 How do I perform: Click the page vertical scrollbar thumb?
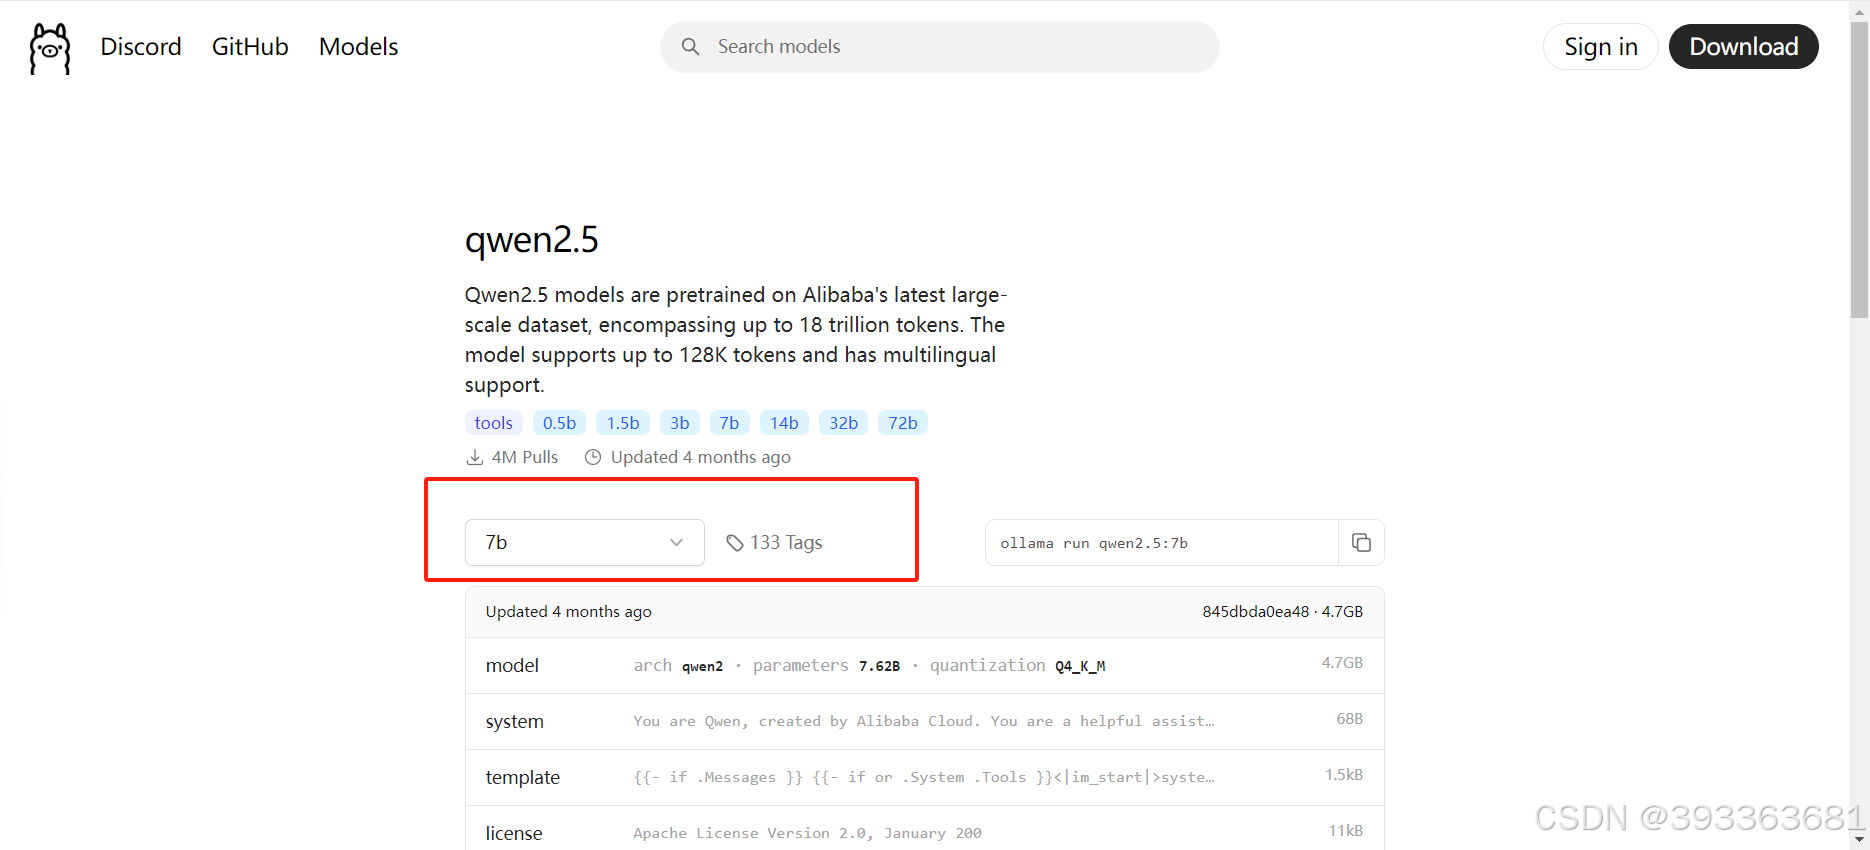click(x=1859, y=170)
